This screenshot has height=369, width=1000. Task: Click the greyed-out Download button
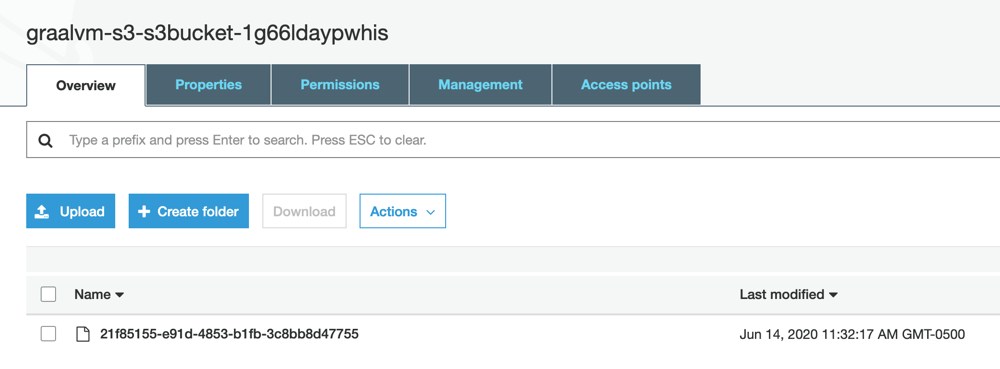[x=304, y=212]
